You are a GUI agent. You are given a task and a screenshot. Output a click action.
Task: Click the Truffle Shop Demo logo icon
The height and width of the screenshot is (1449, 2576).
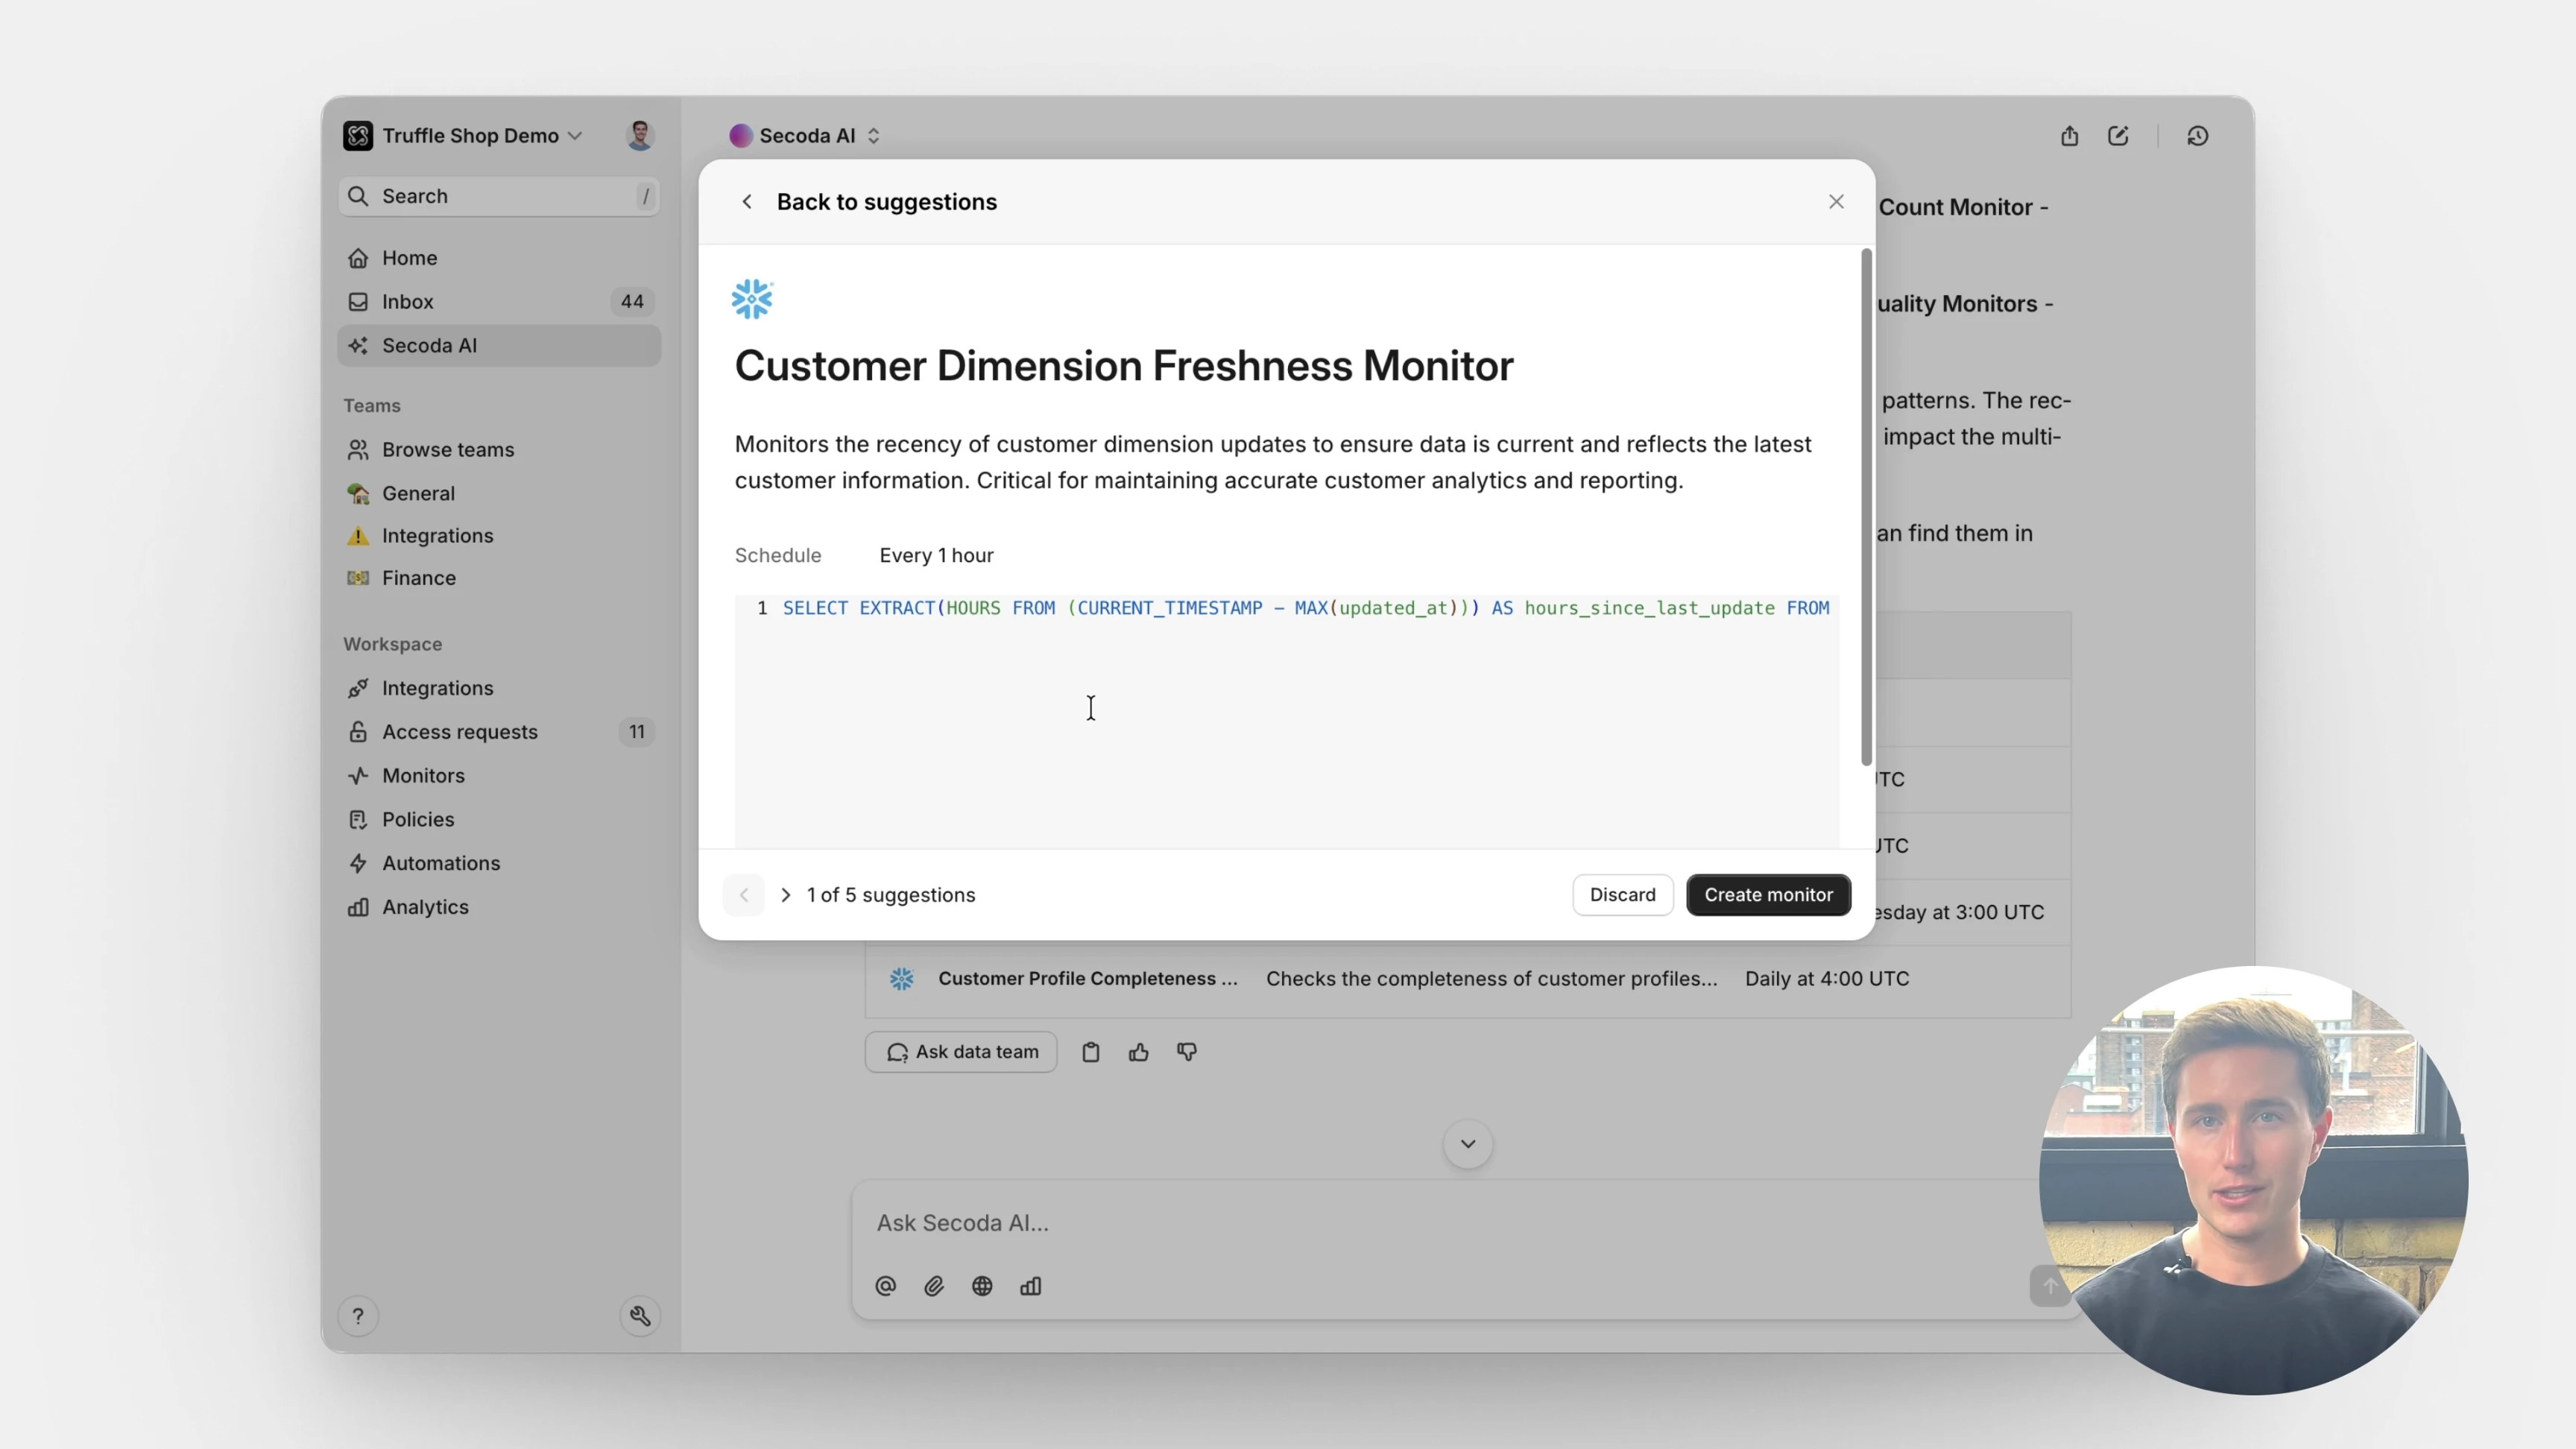click(x=357, y=135)
